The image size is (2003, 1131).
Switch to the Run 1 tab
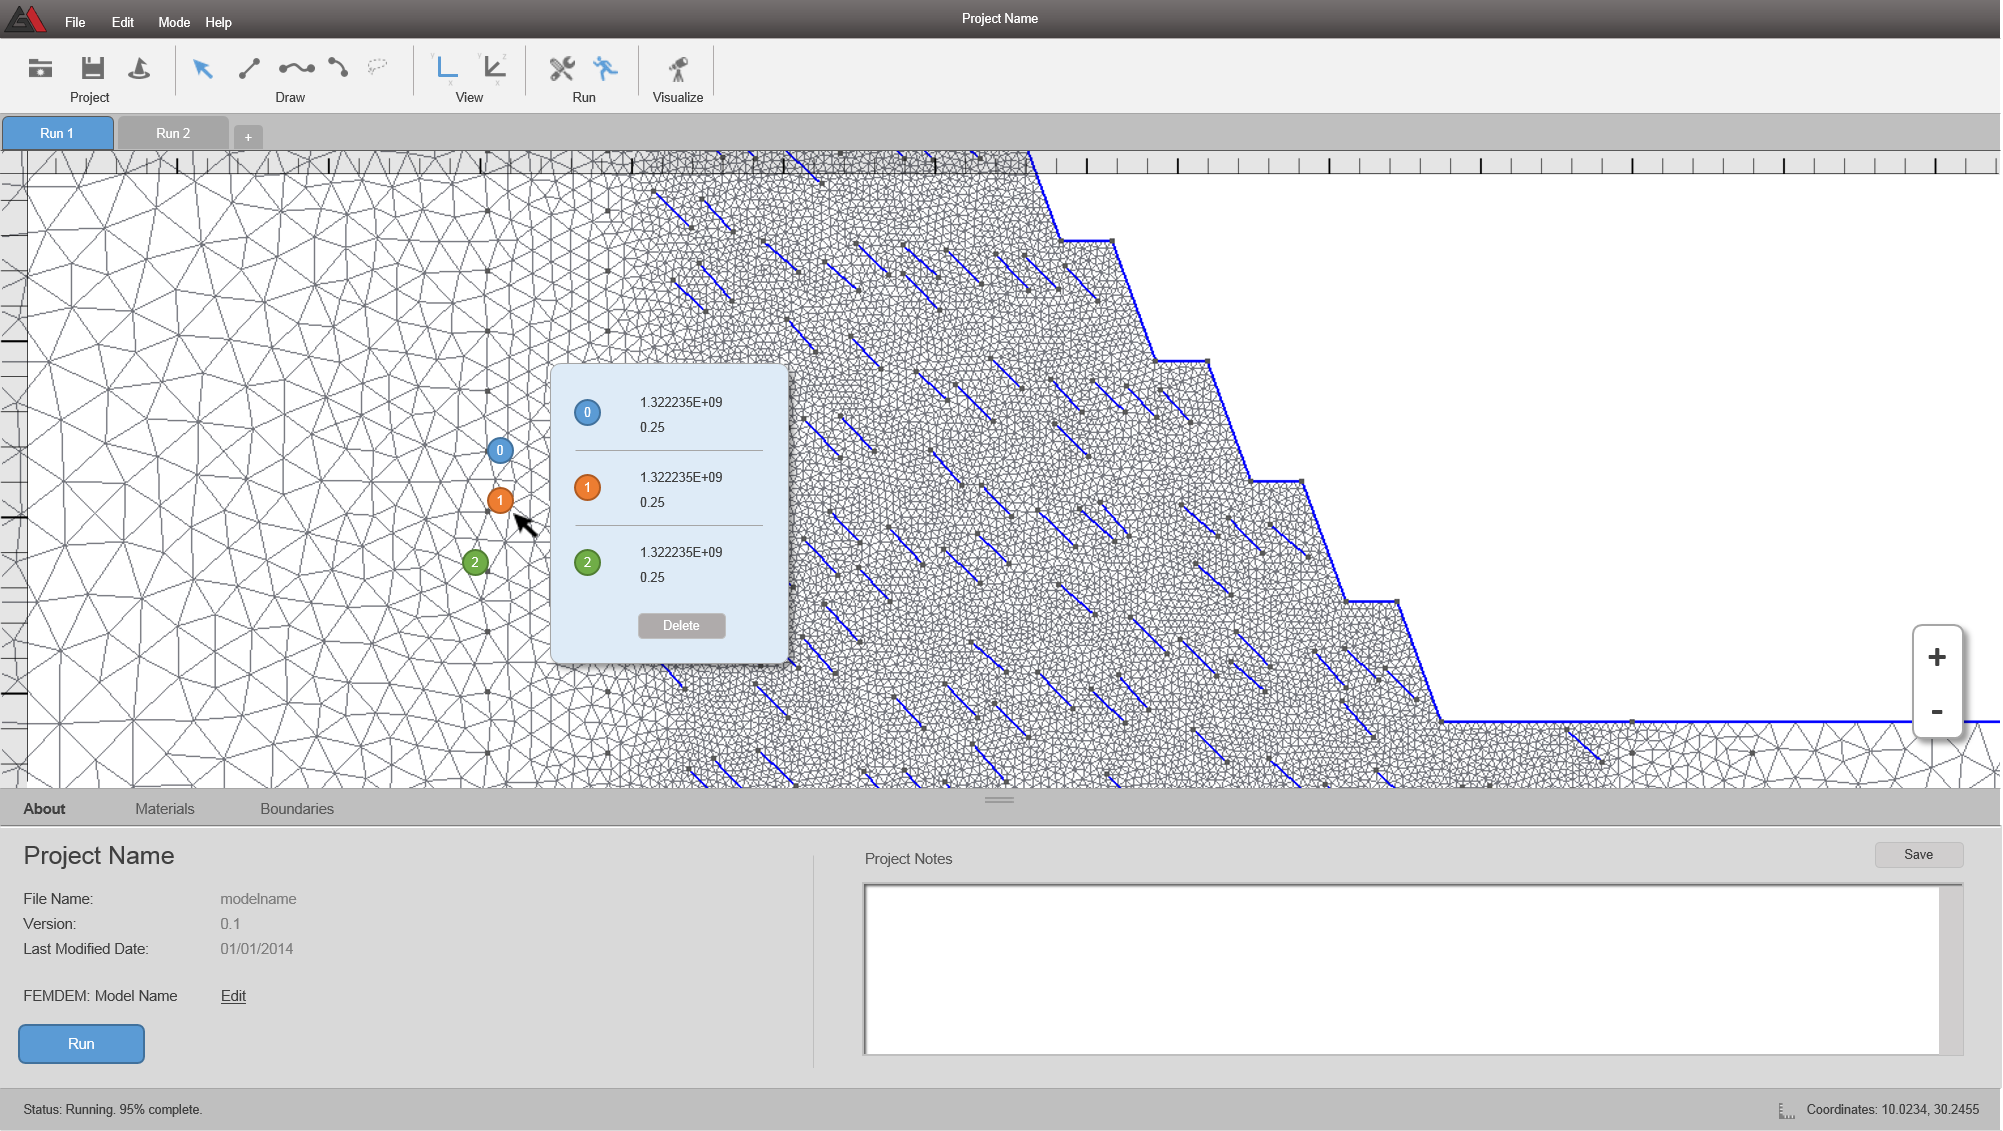click(x=57, y=133)
